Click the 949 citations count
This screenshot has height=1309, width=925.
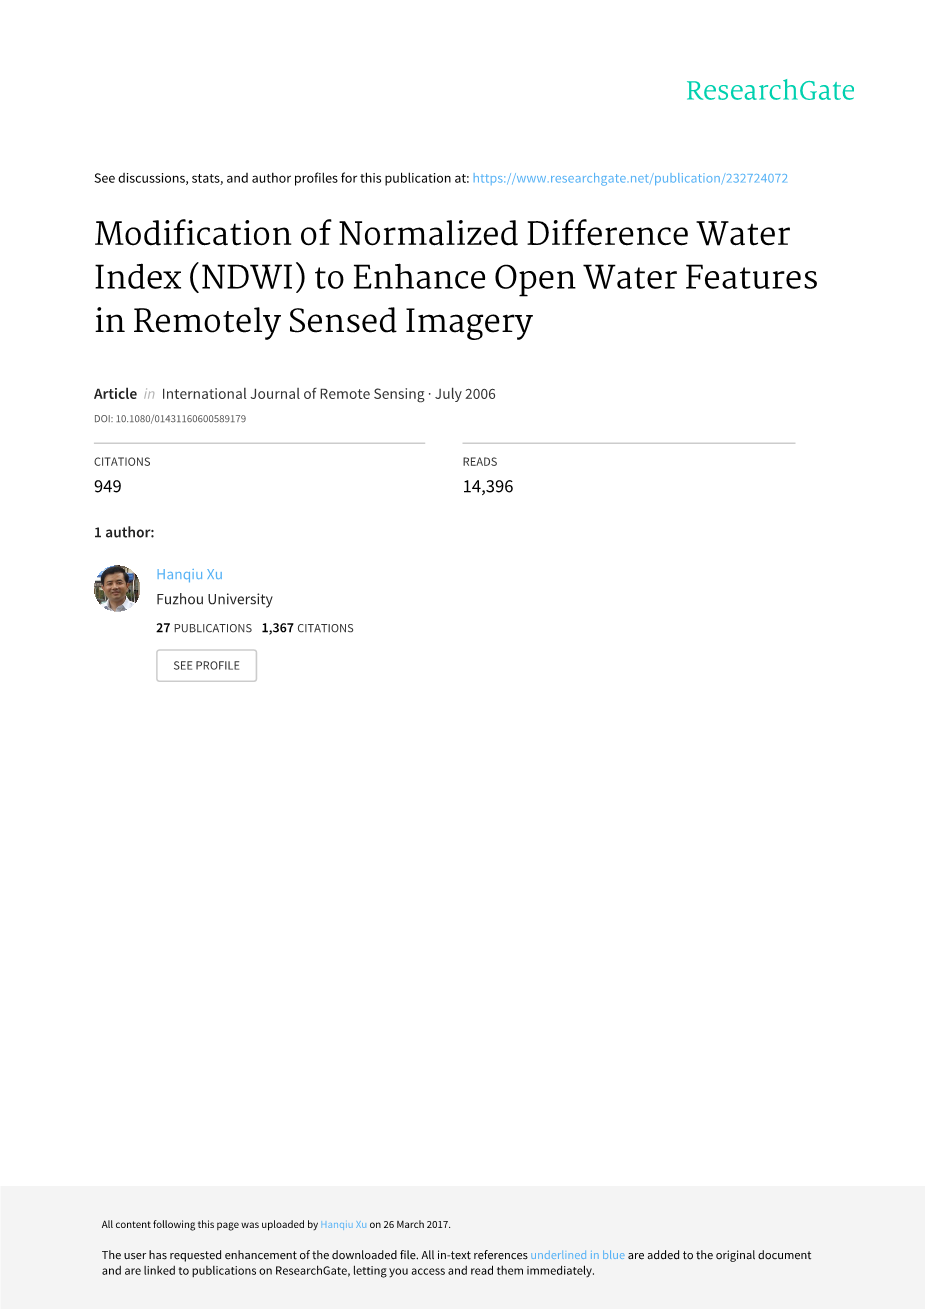(108, 486)
